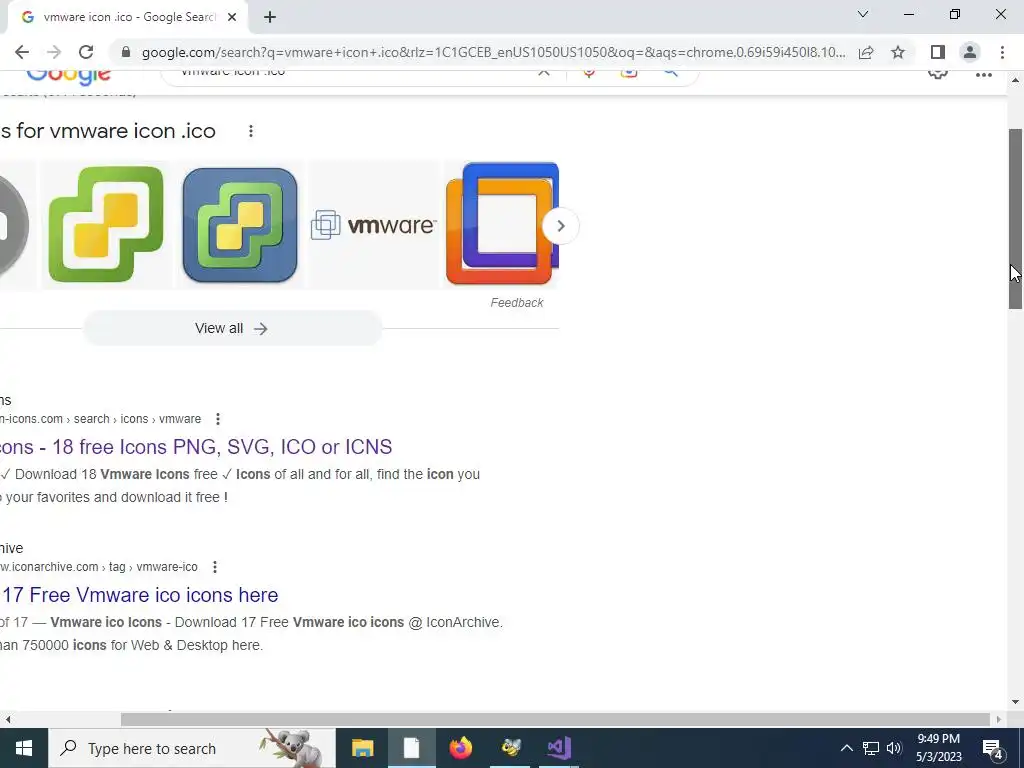Open File Explorer from the taskbar
The image size is (1024, 768).
(362, 748)
